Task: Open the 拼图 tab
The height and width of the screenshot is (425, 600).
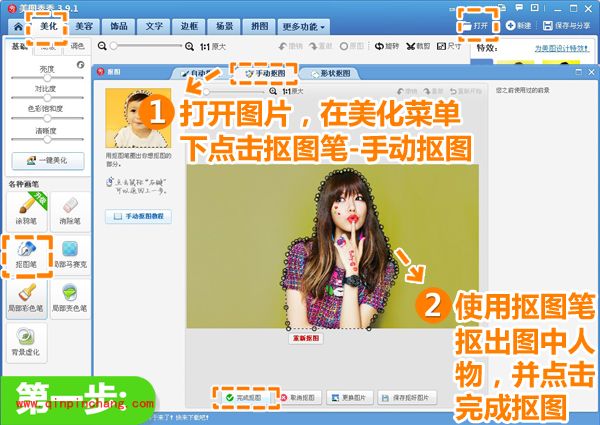Action: click(x=259, y=26)
